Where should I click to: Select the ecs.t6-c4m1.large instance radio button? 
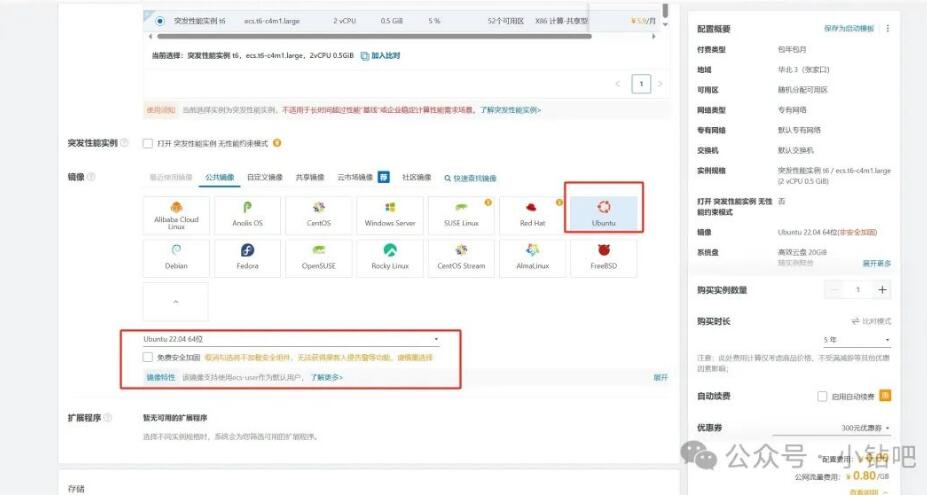click(x=160, y=21)
